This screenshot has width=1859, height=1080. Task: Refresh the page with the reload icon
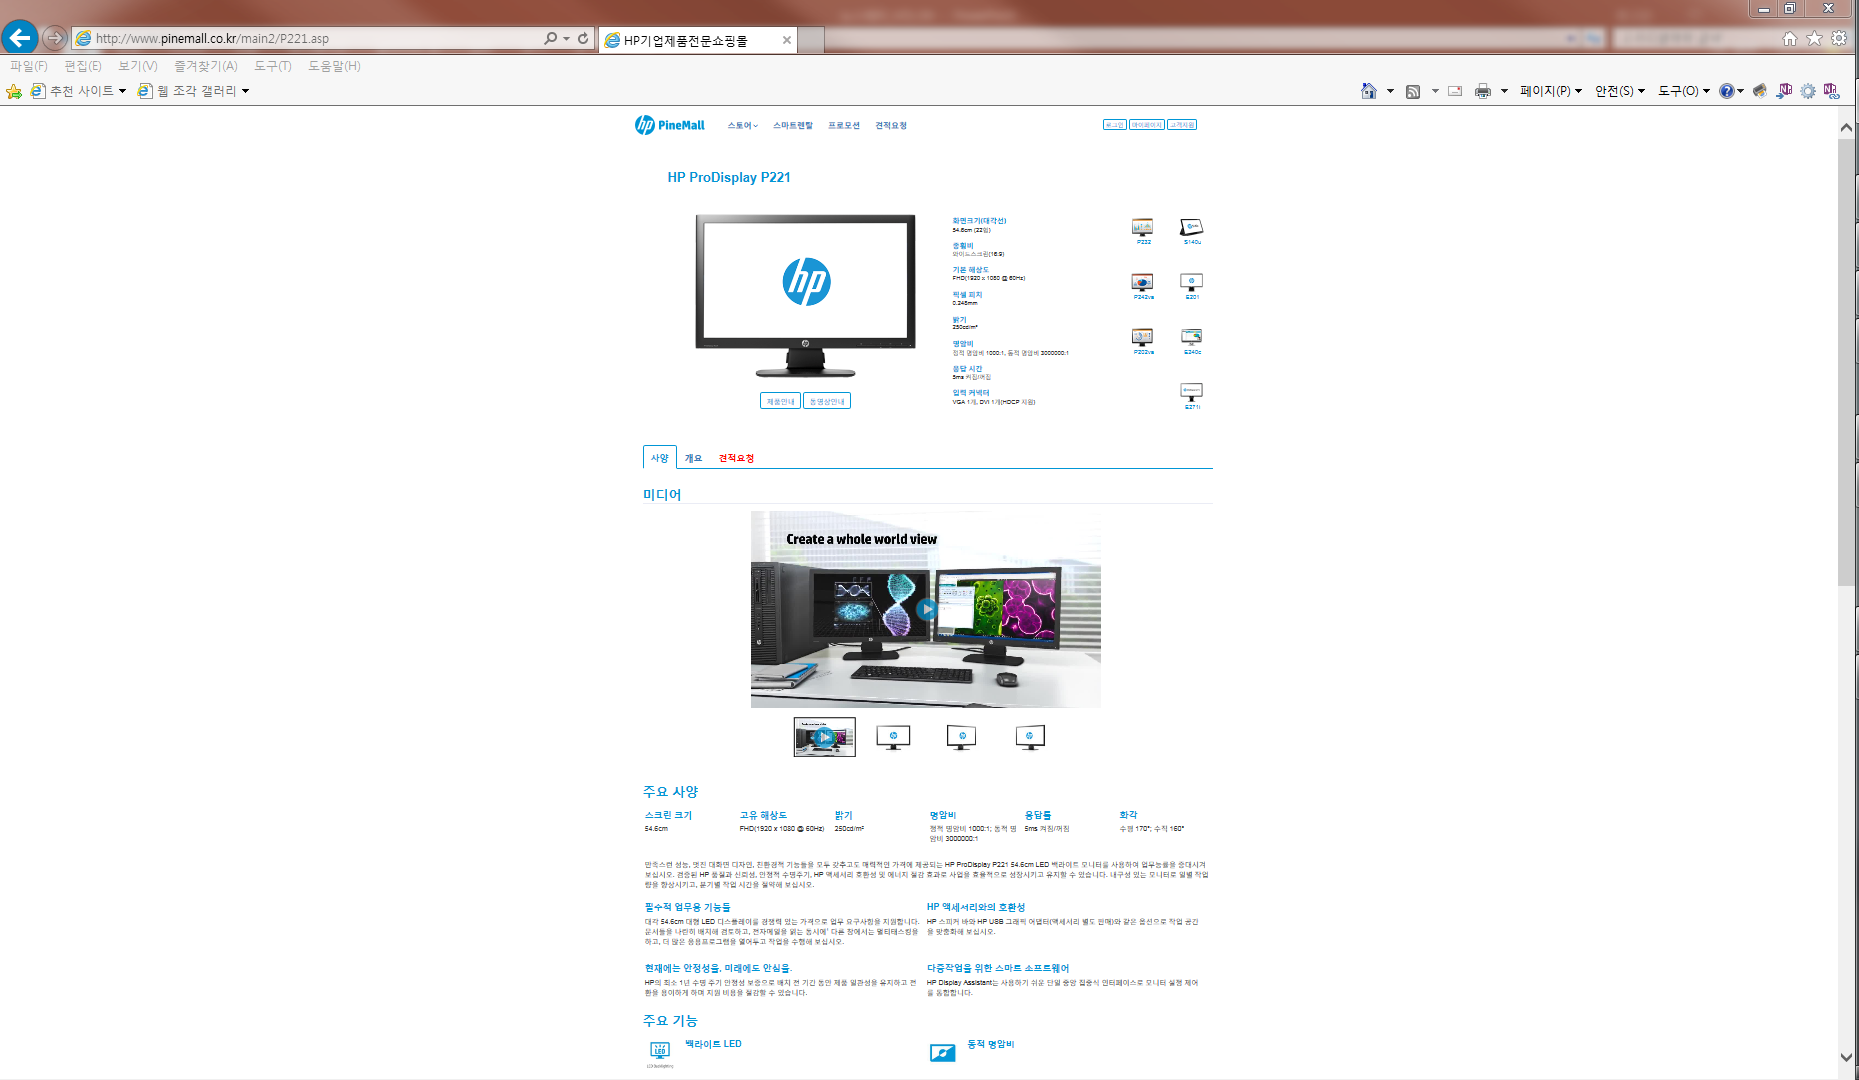[x=583, y=38]
